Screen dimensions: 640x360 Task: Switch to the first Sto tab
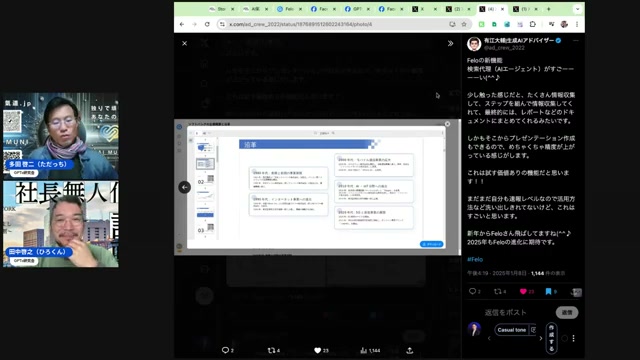[221, 9]
